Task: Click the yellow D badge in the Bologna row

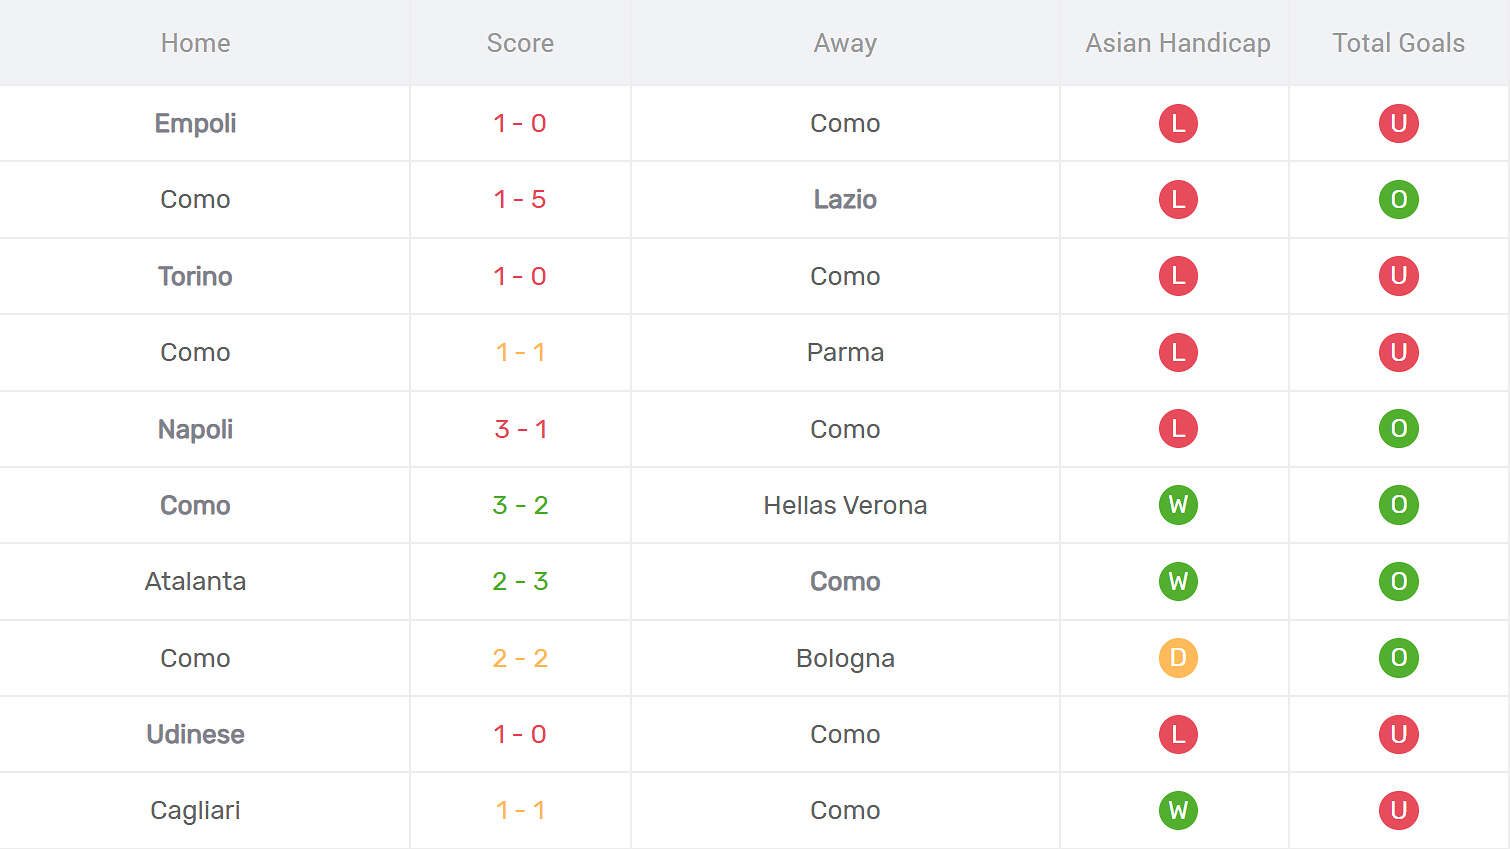Action: tap(1178, 658)
